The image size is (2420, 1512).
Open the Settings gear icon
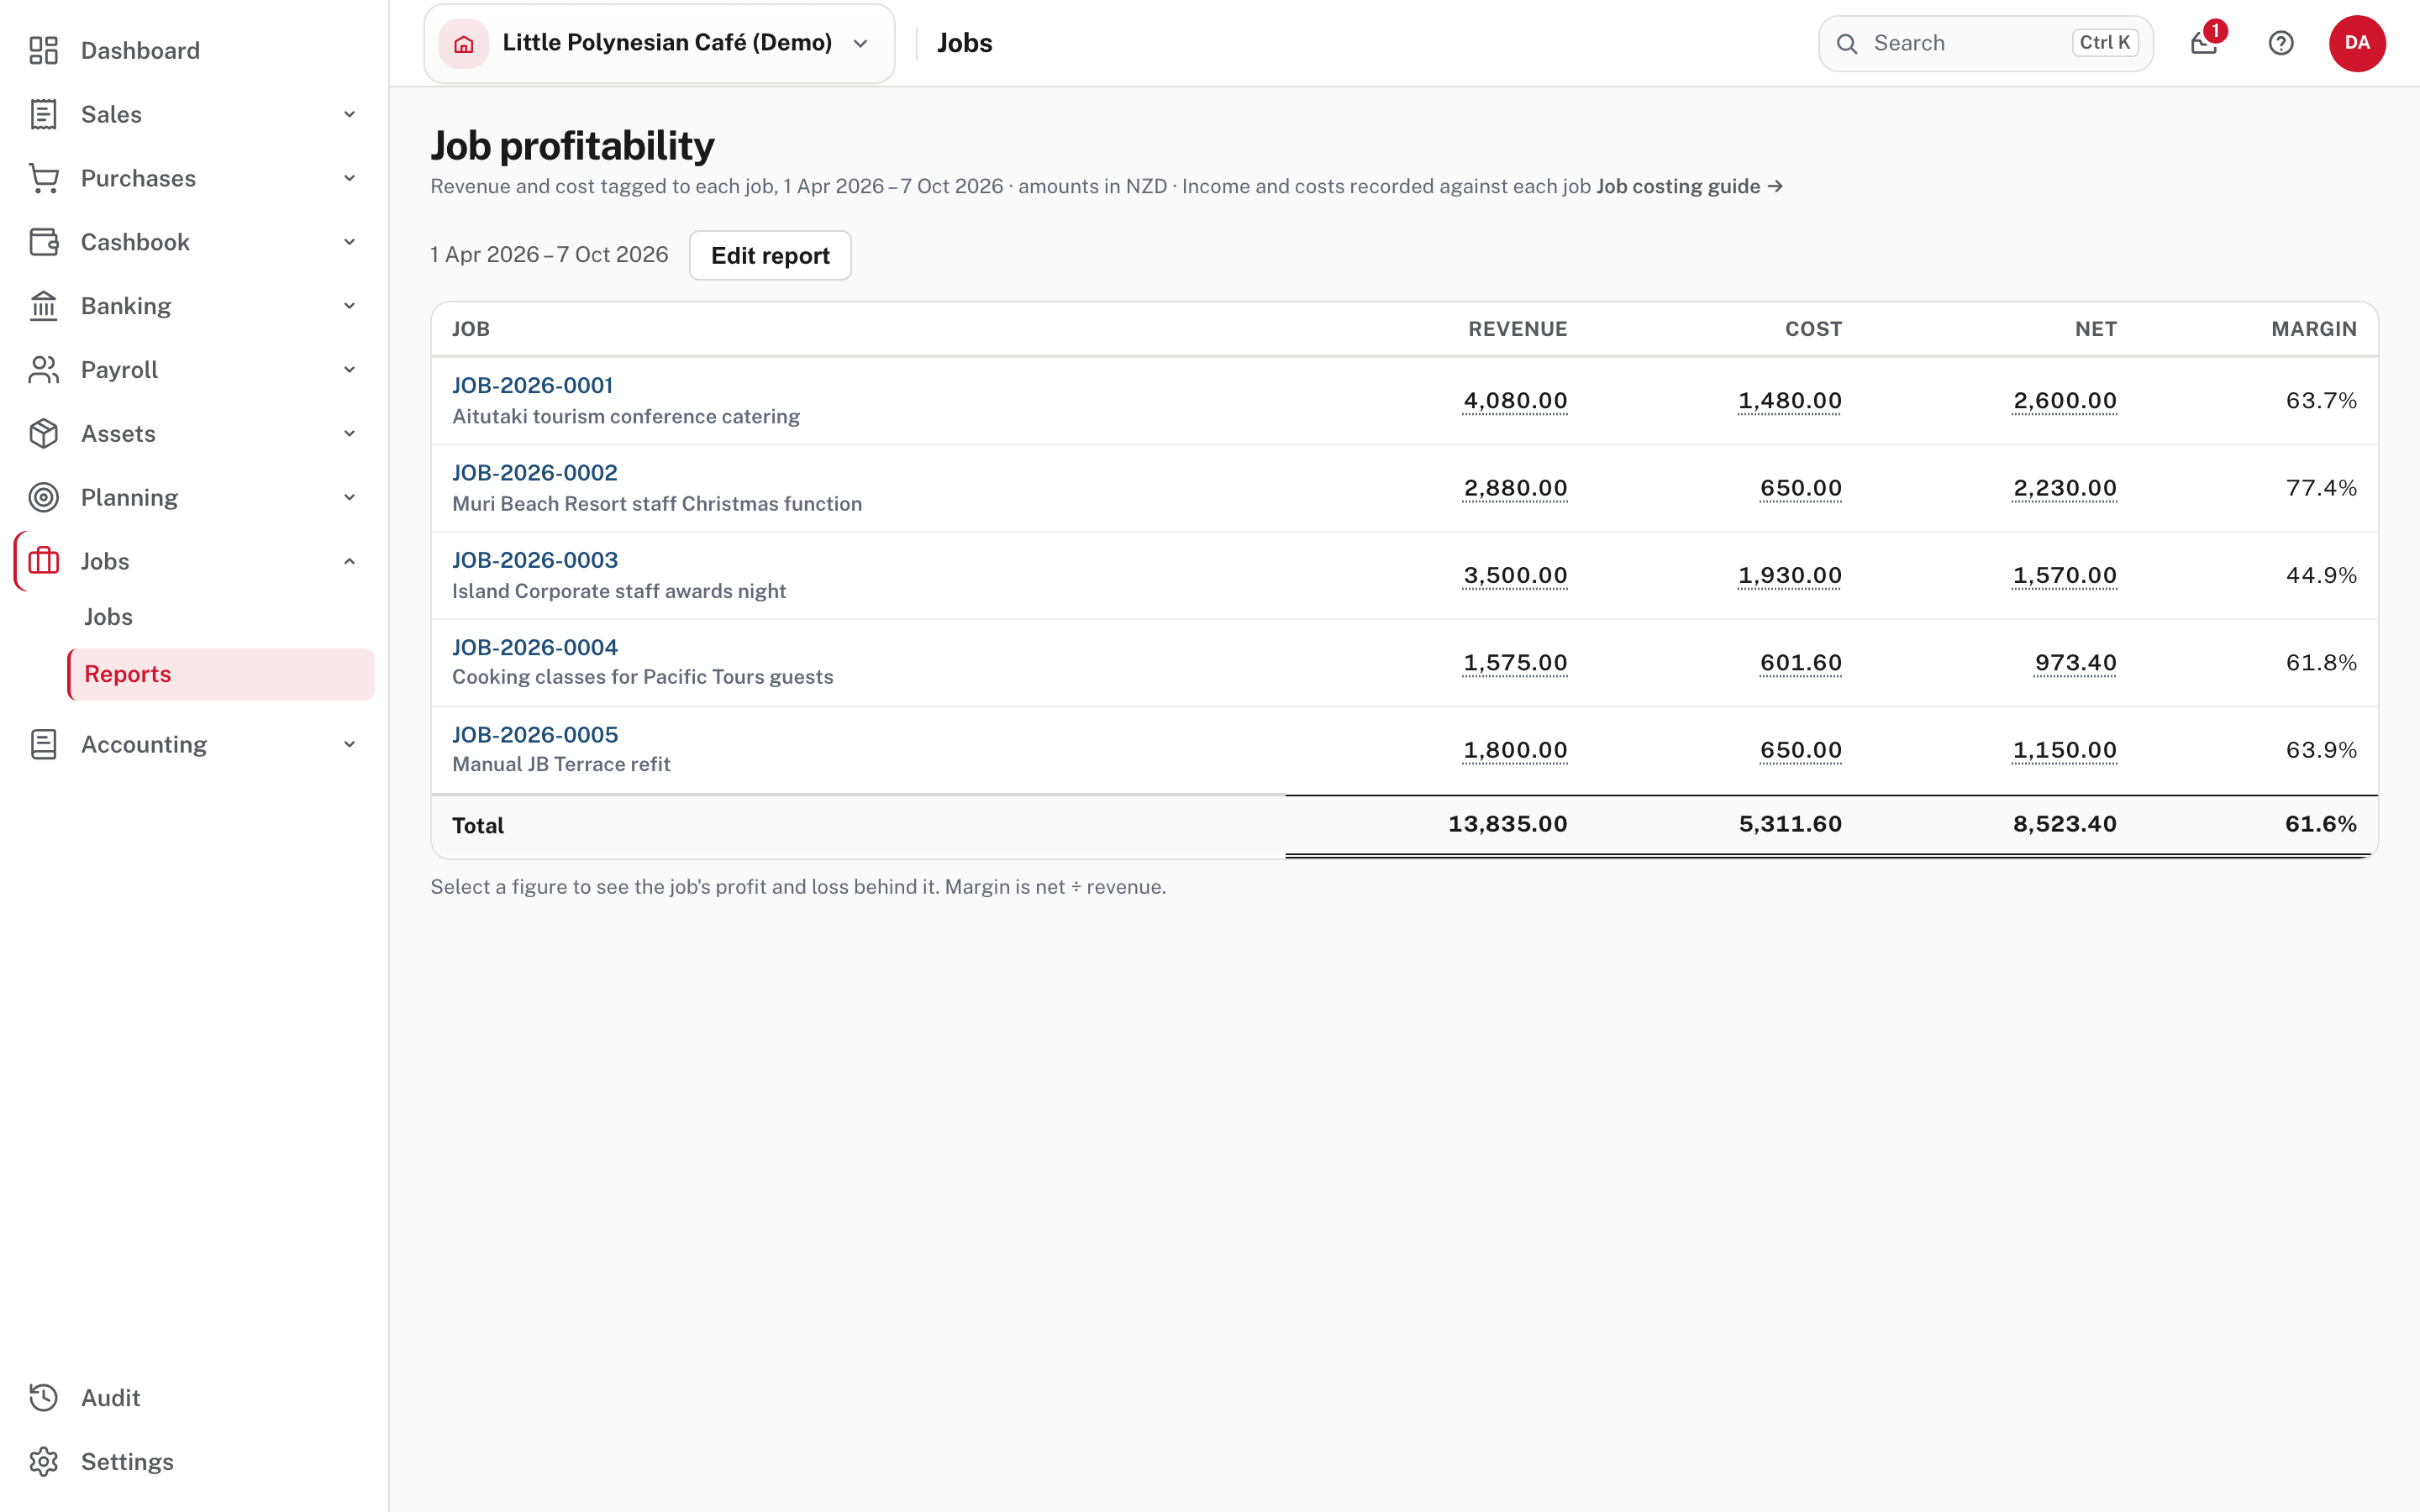click(x=43, y=1461)
